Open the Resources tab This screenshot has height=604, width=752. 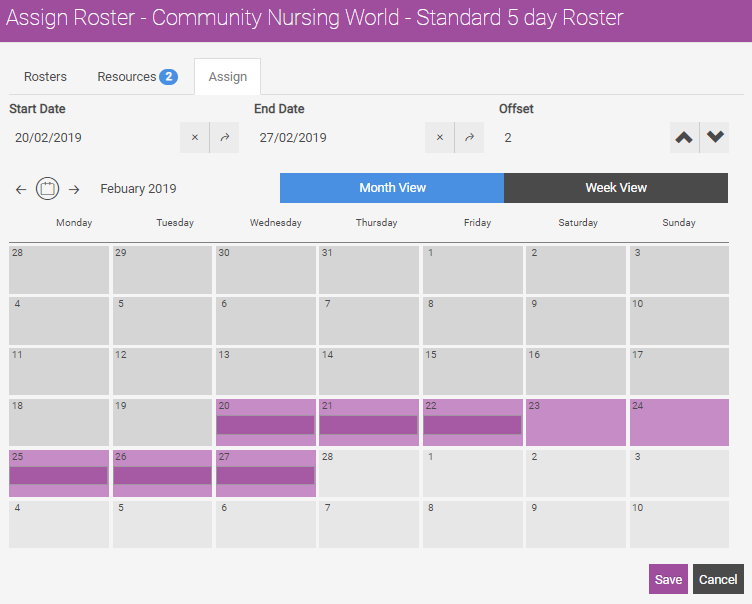[138, 77]
